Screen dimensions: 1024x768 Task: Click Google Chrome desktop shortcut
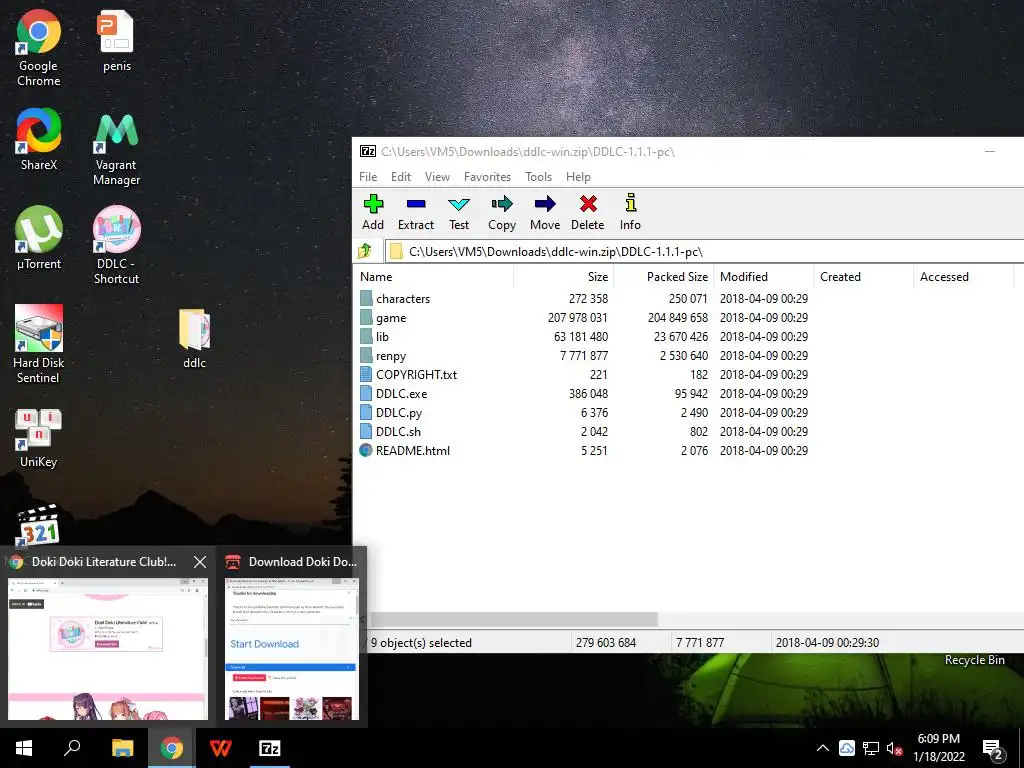coord(39,49)
